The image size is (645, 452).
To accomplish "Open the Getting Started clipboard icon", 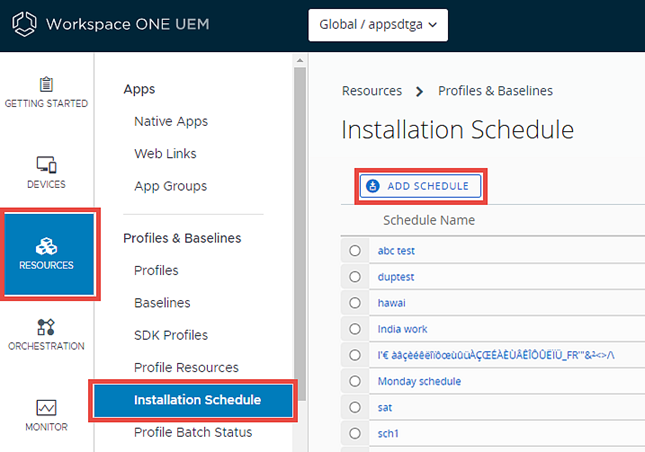I will (x=46, y=84).
